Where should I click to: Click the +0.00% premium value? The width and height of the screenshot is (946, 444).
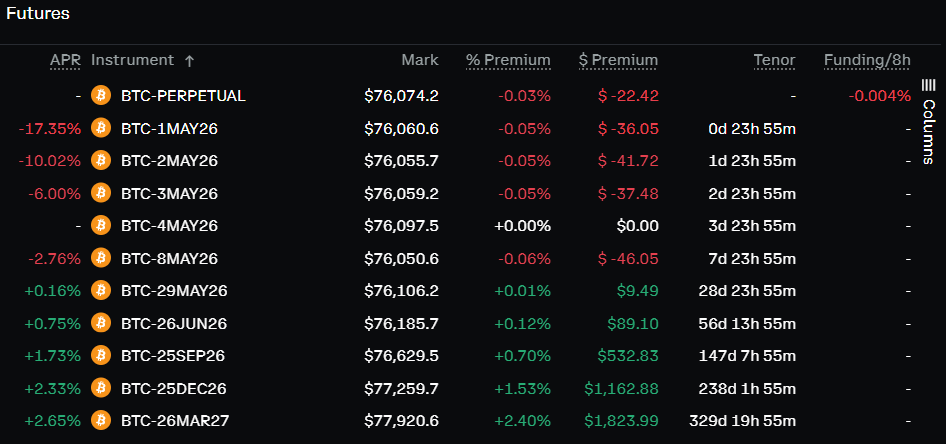click(x=522, y=226)
